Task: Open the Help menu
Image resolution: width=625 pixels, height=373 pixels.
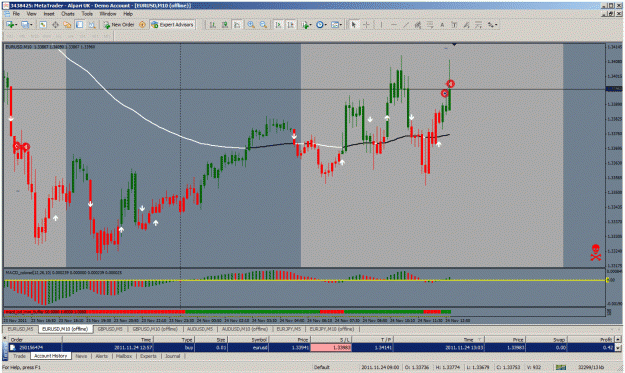Action: (x=128, y=14)
